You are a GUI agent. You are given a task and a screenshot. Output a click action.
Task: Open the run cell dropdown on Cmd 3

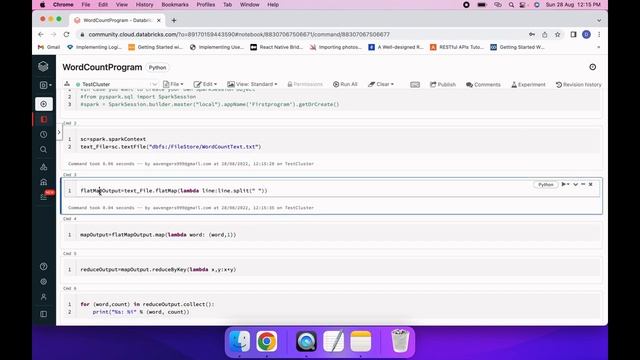coord(565,184)
